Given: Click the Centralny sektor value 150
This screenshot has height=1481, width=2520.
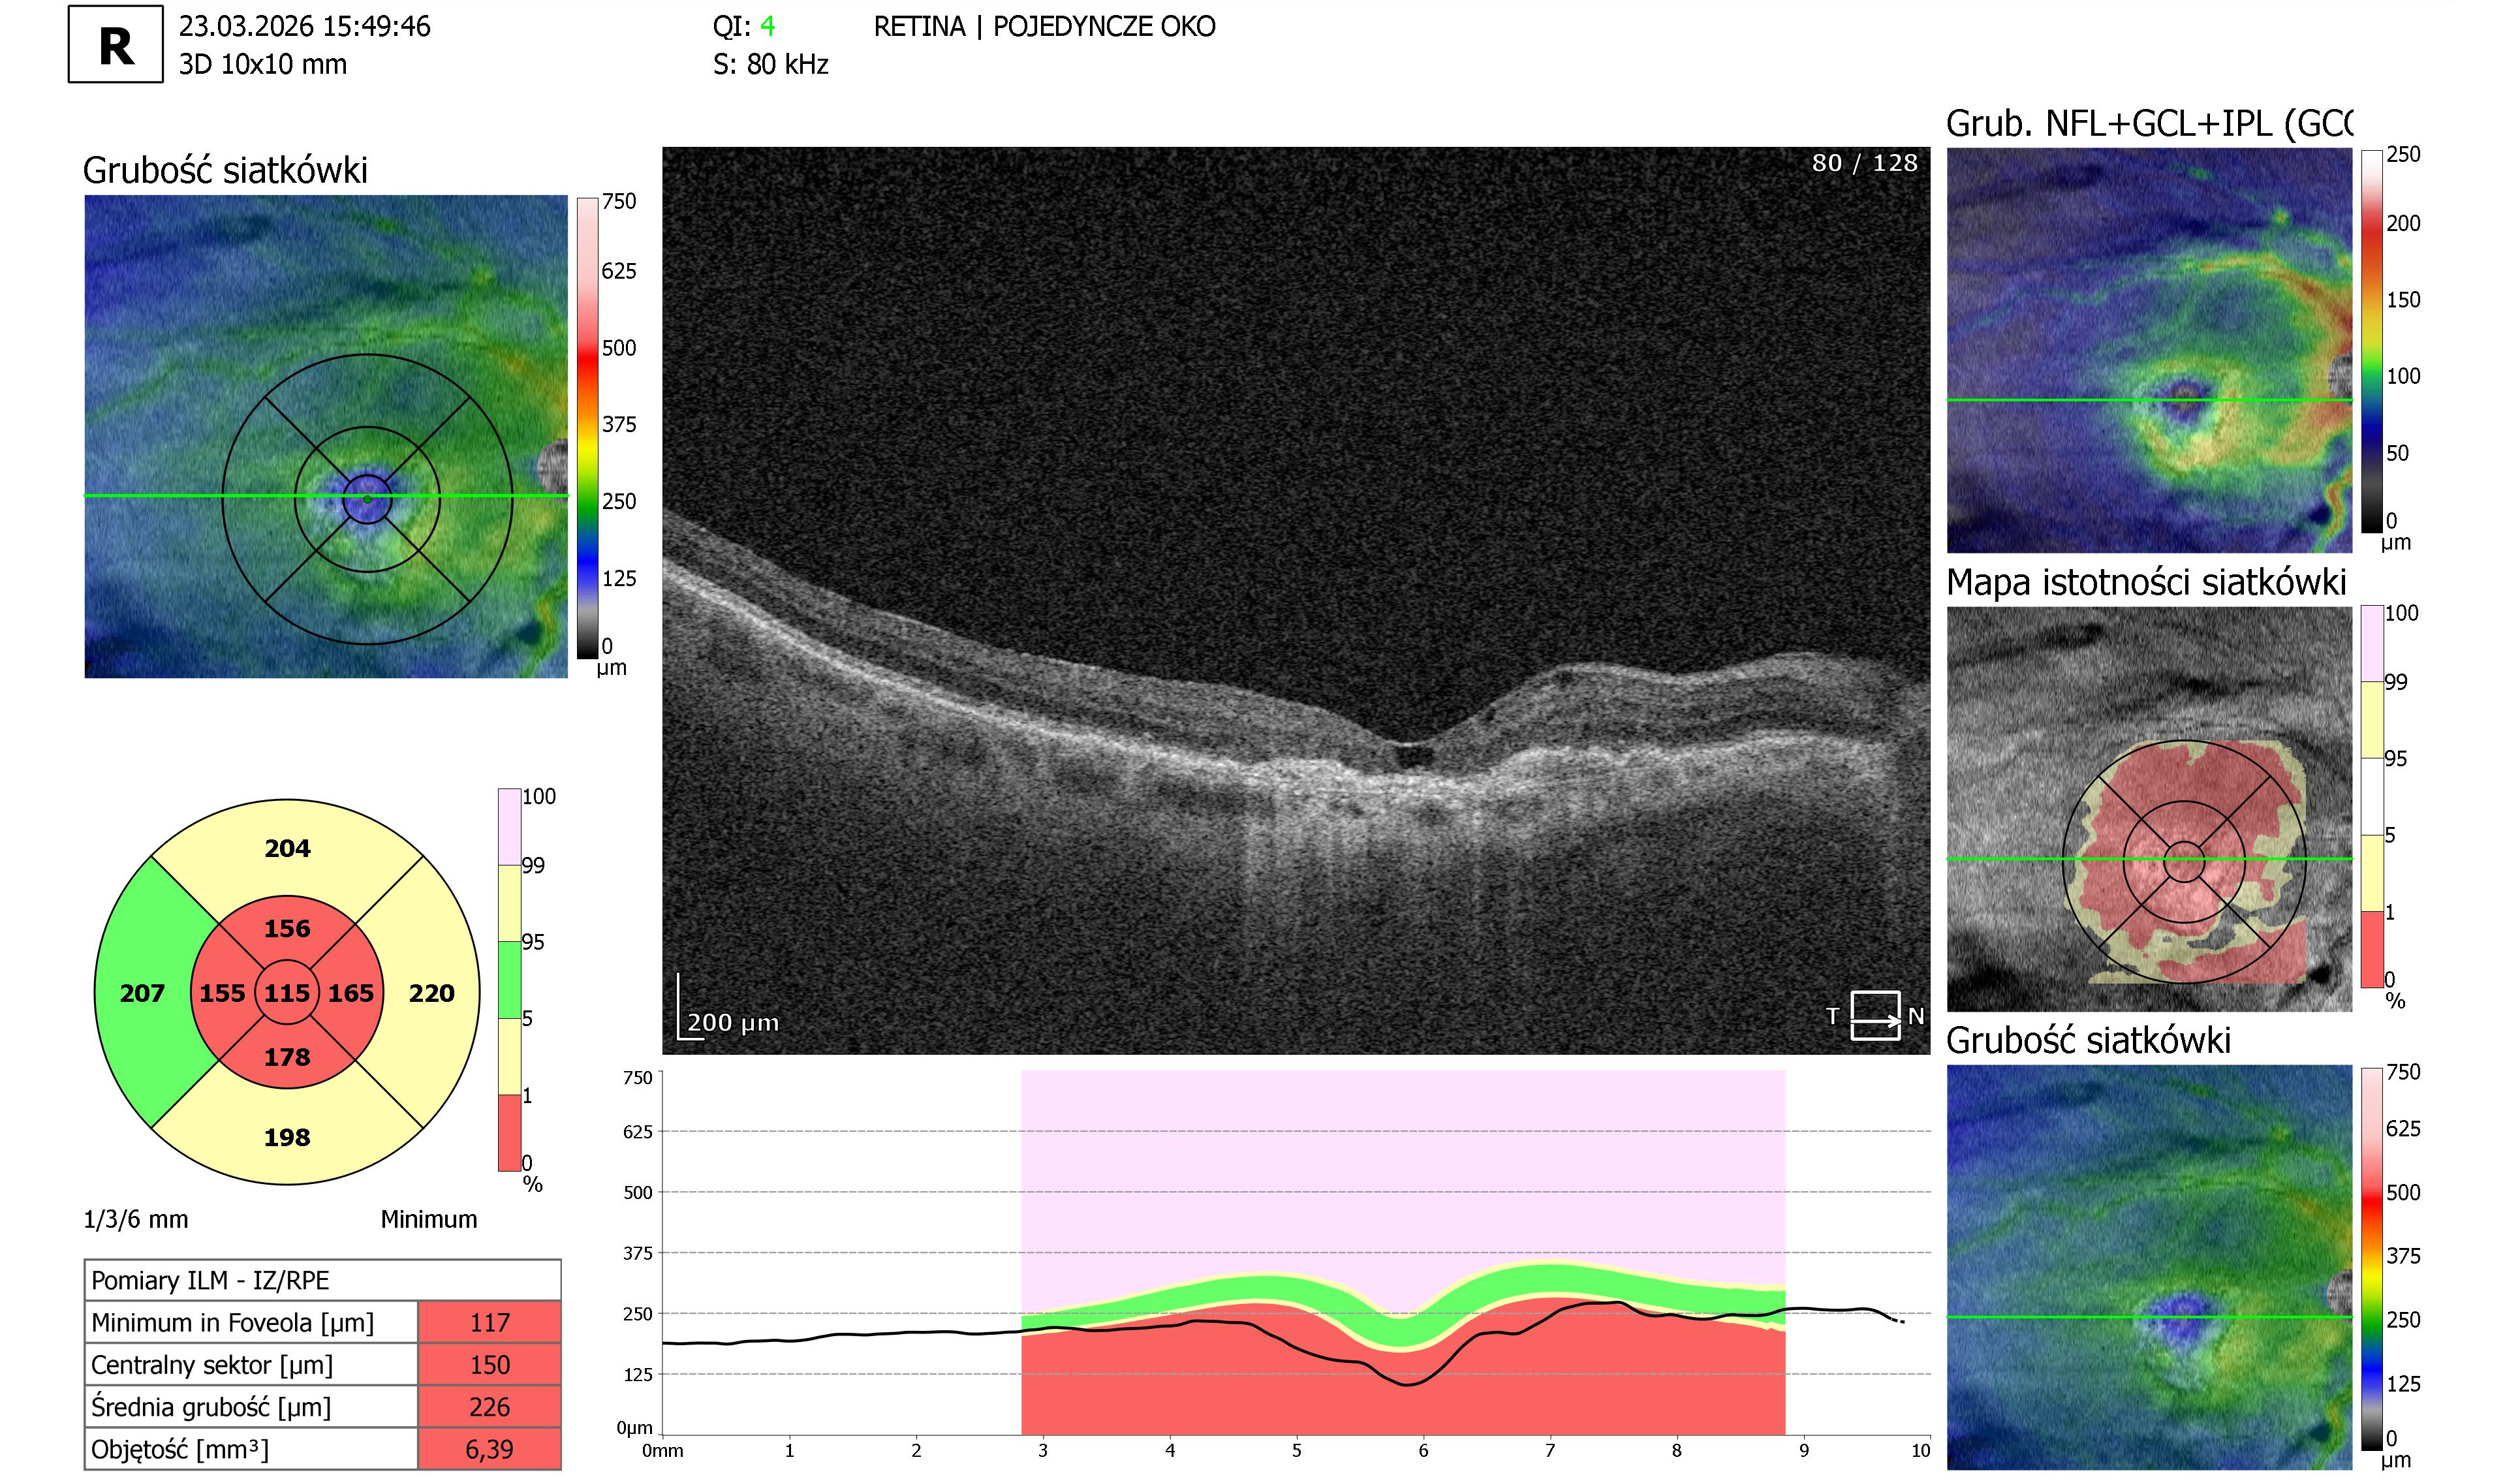Looking at the screenshot, I should click(x=489, y=1364).
